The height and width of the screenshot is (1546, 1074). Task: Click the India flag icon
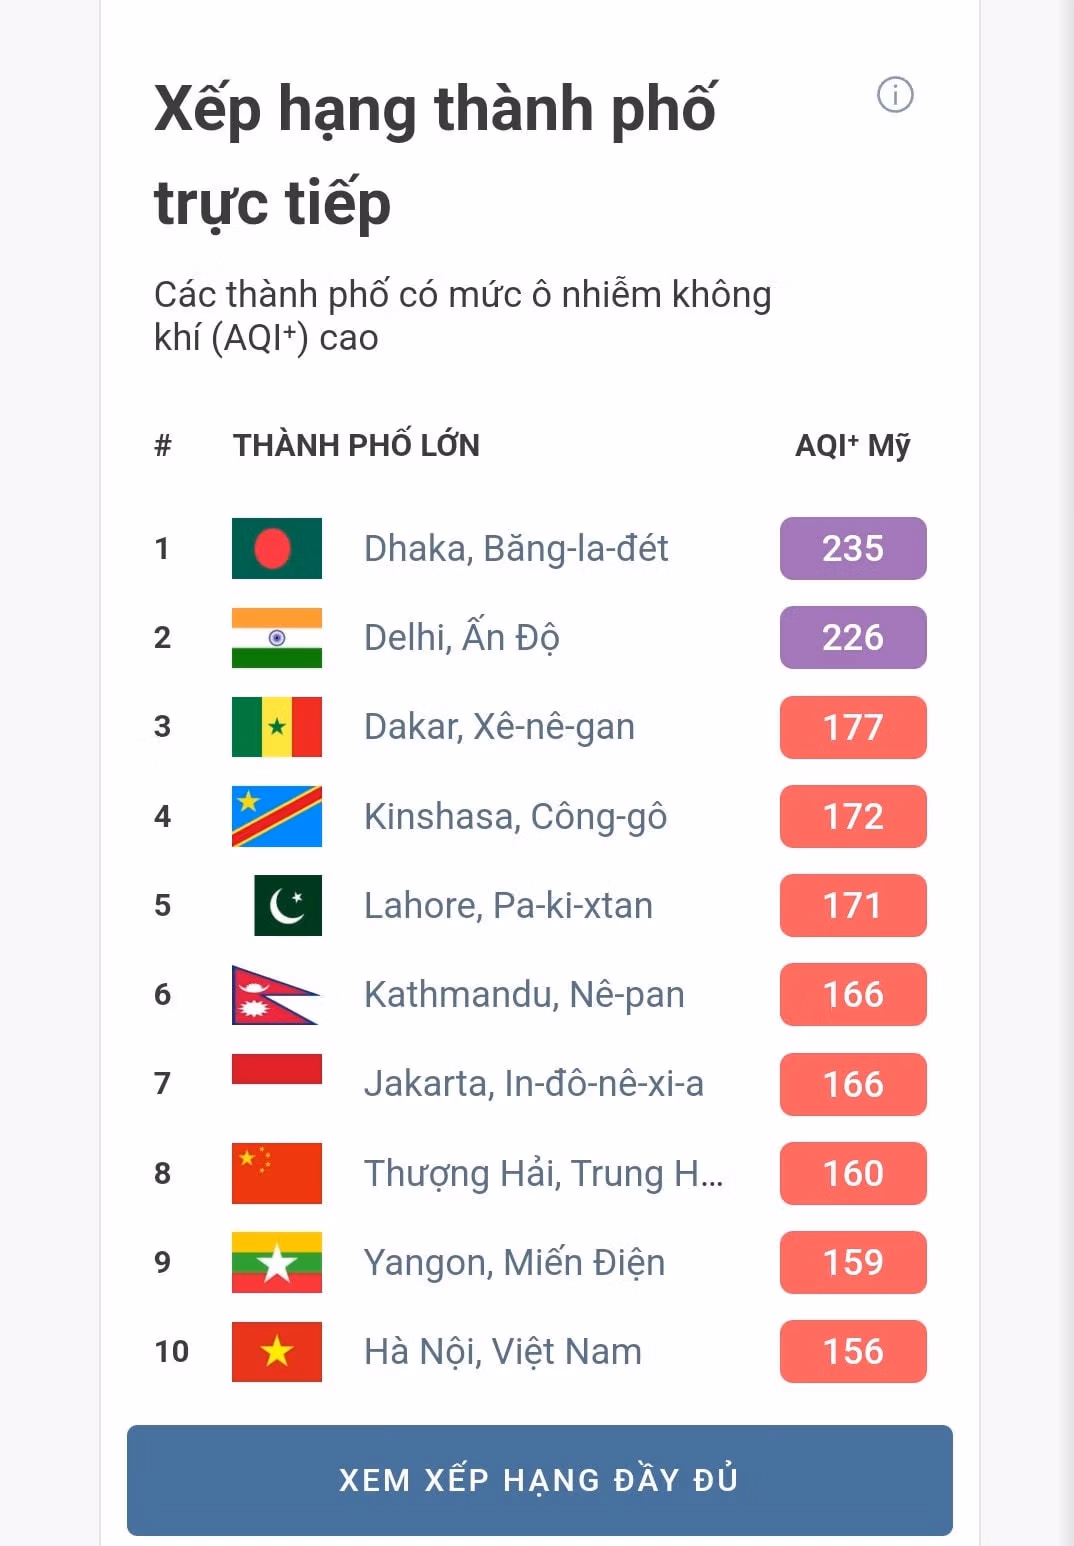[x=277, y=637]
